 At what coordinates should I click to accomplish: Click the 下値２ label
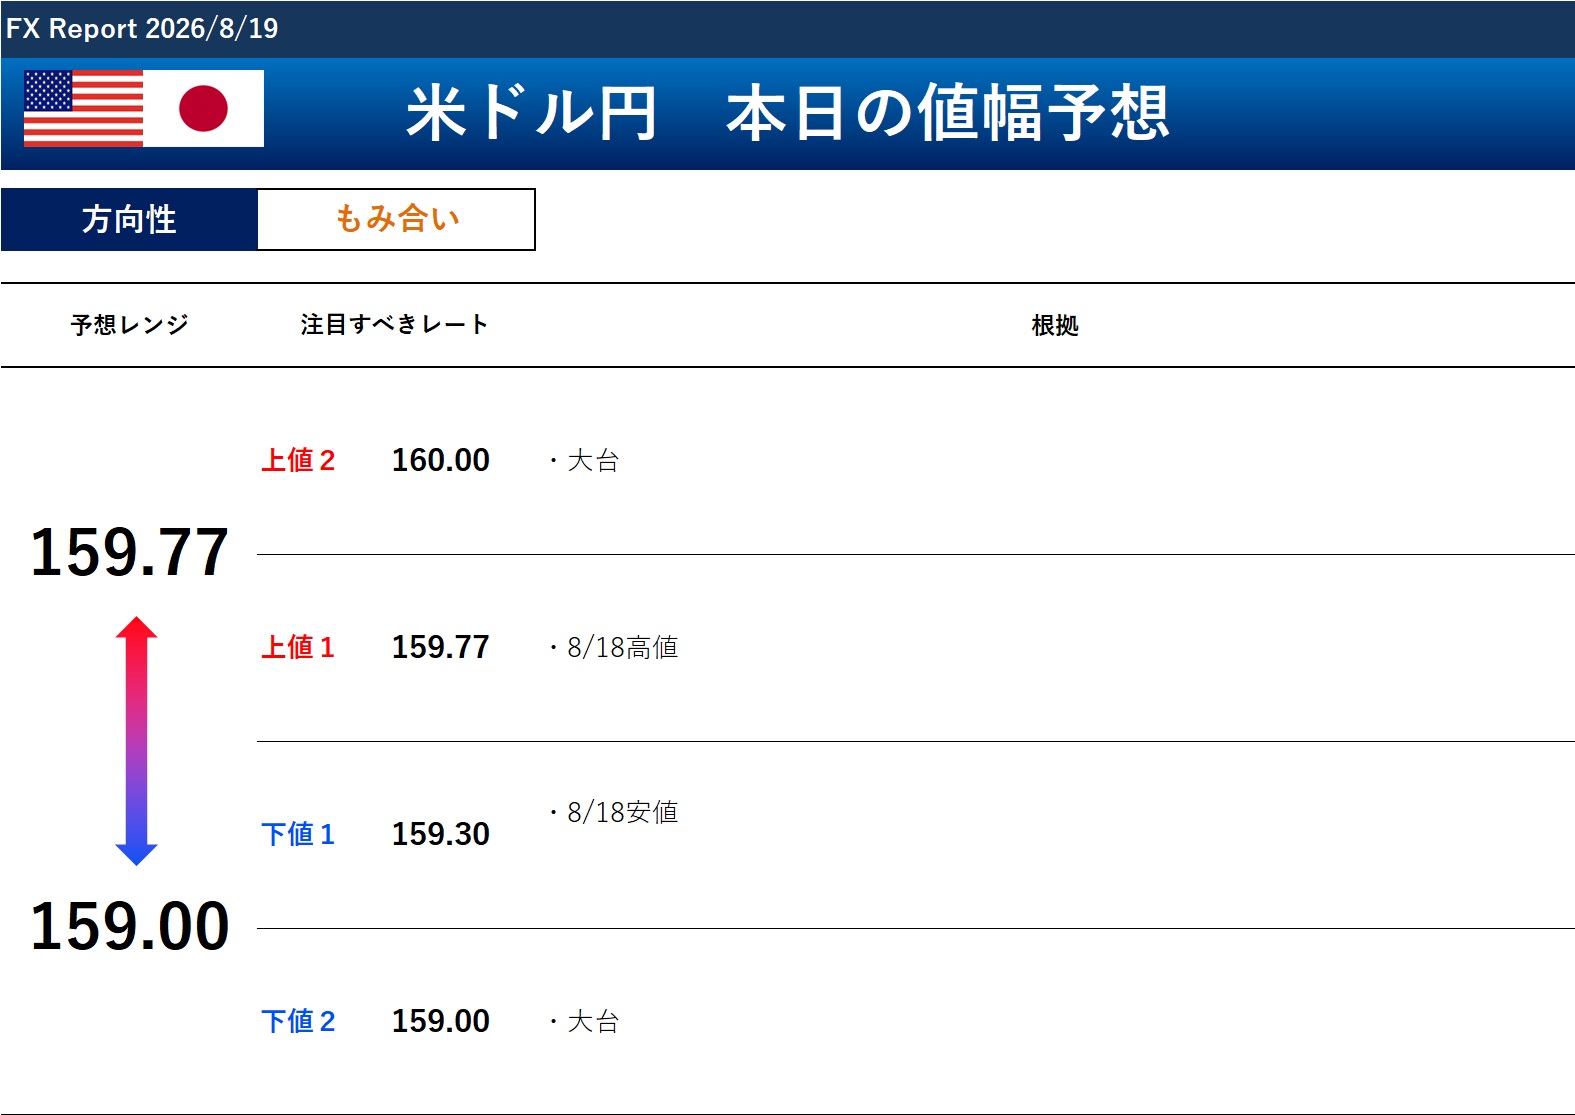[298, 1021]
